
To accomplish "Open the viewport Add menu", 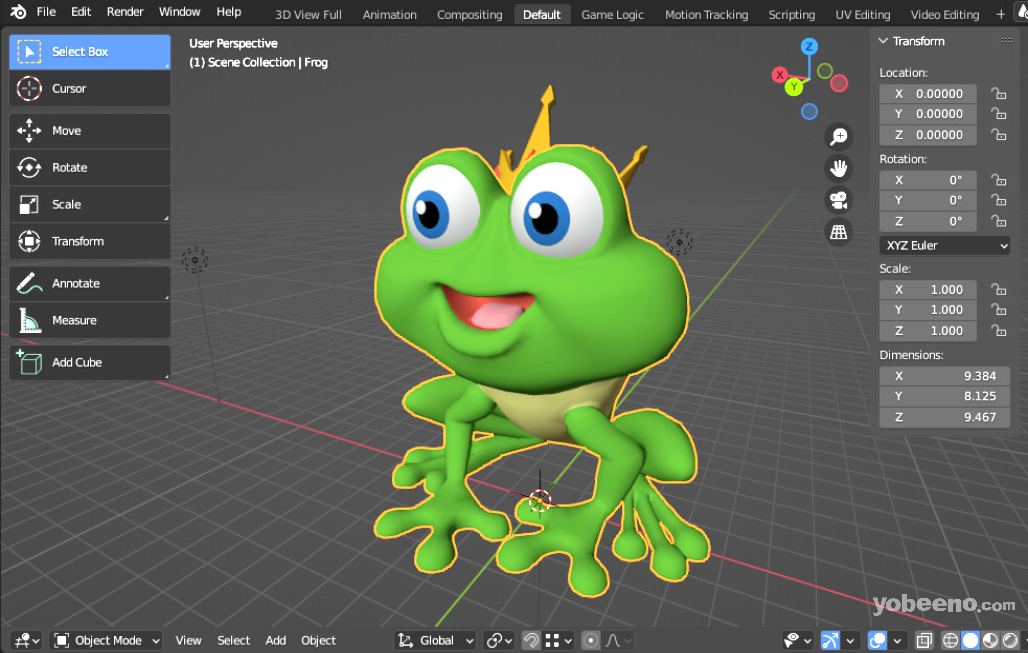I will [x=275, y=641].
